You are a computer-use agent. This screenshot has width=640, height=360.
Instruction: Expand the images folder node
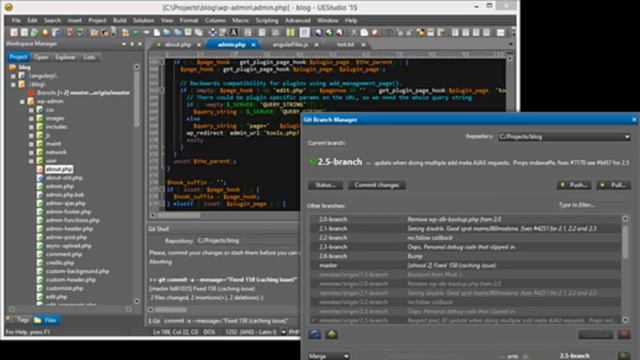tap(31, 118)
